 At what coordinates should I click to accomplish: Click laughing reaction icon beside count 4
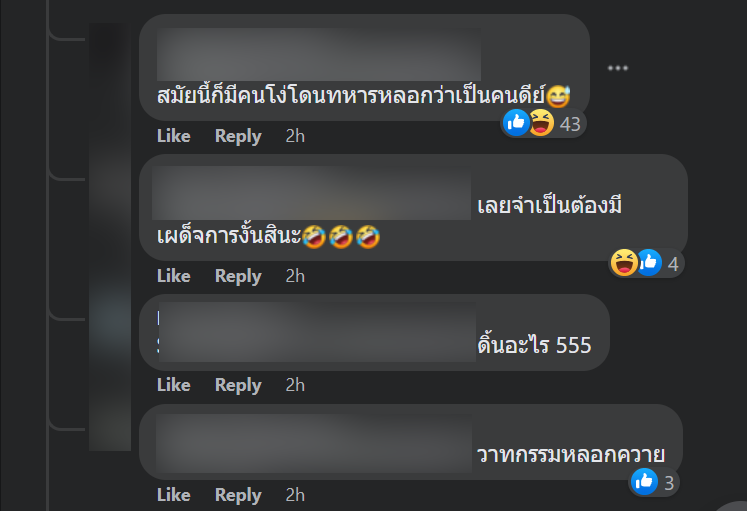[x=624, y=262]
